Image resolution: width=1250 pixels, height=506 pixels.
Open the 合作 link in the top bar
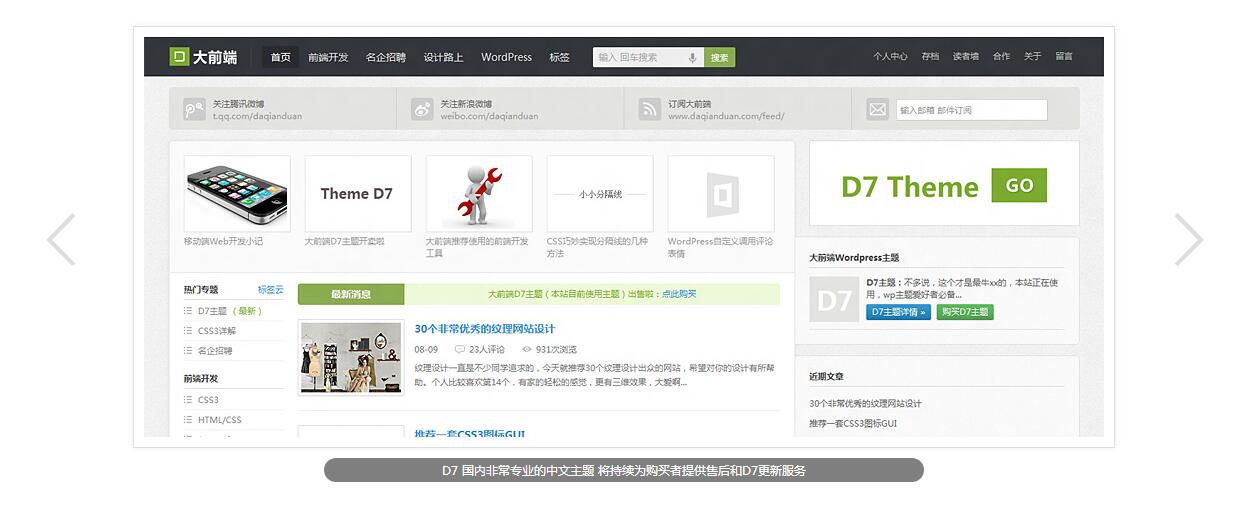[1001, 57]
